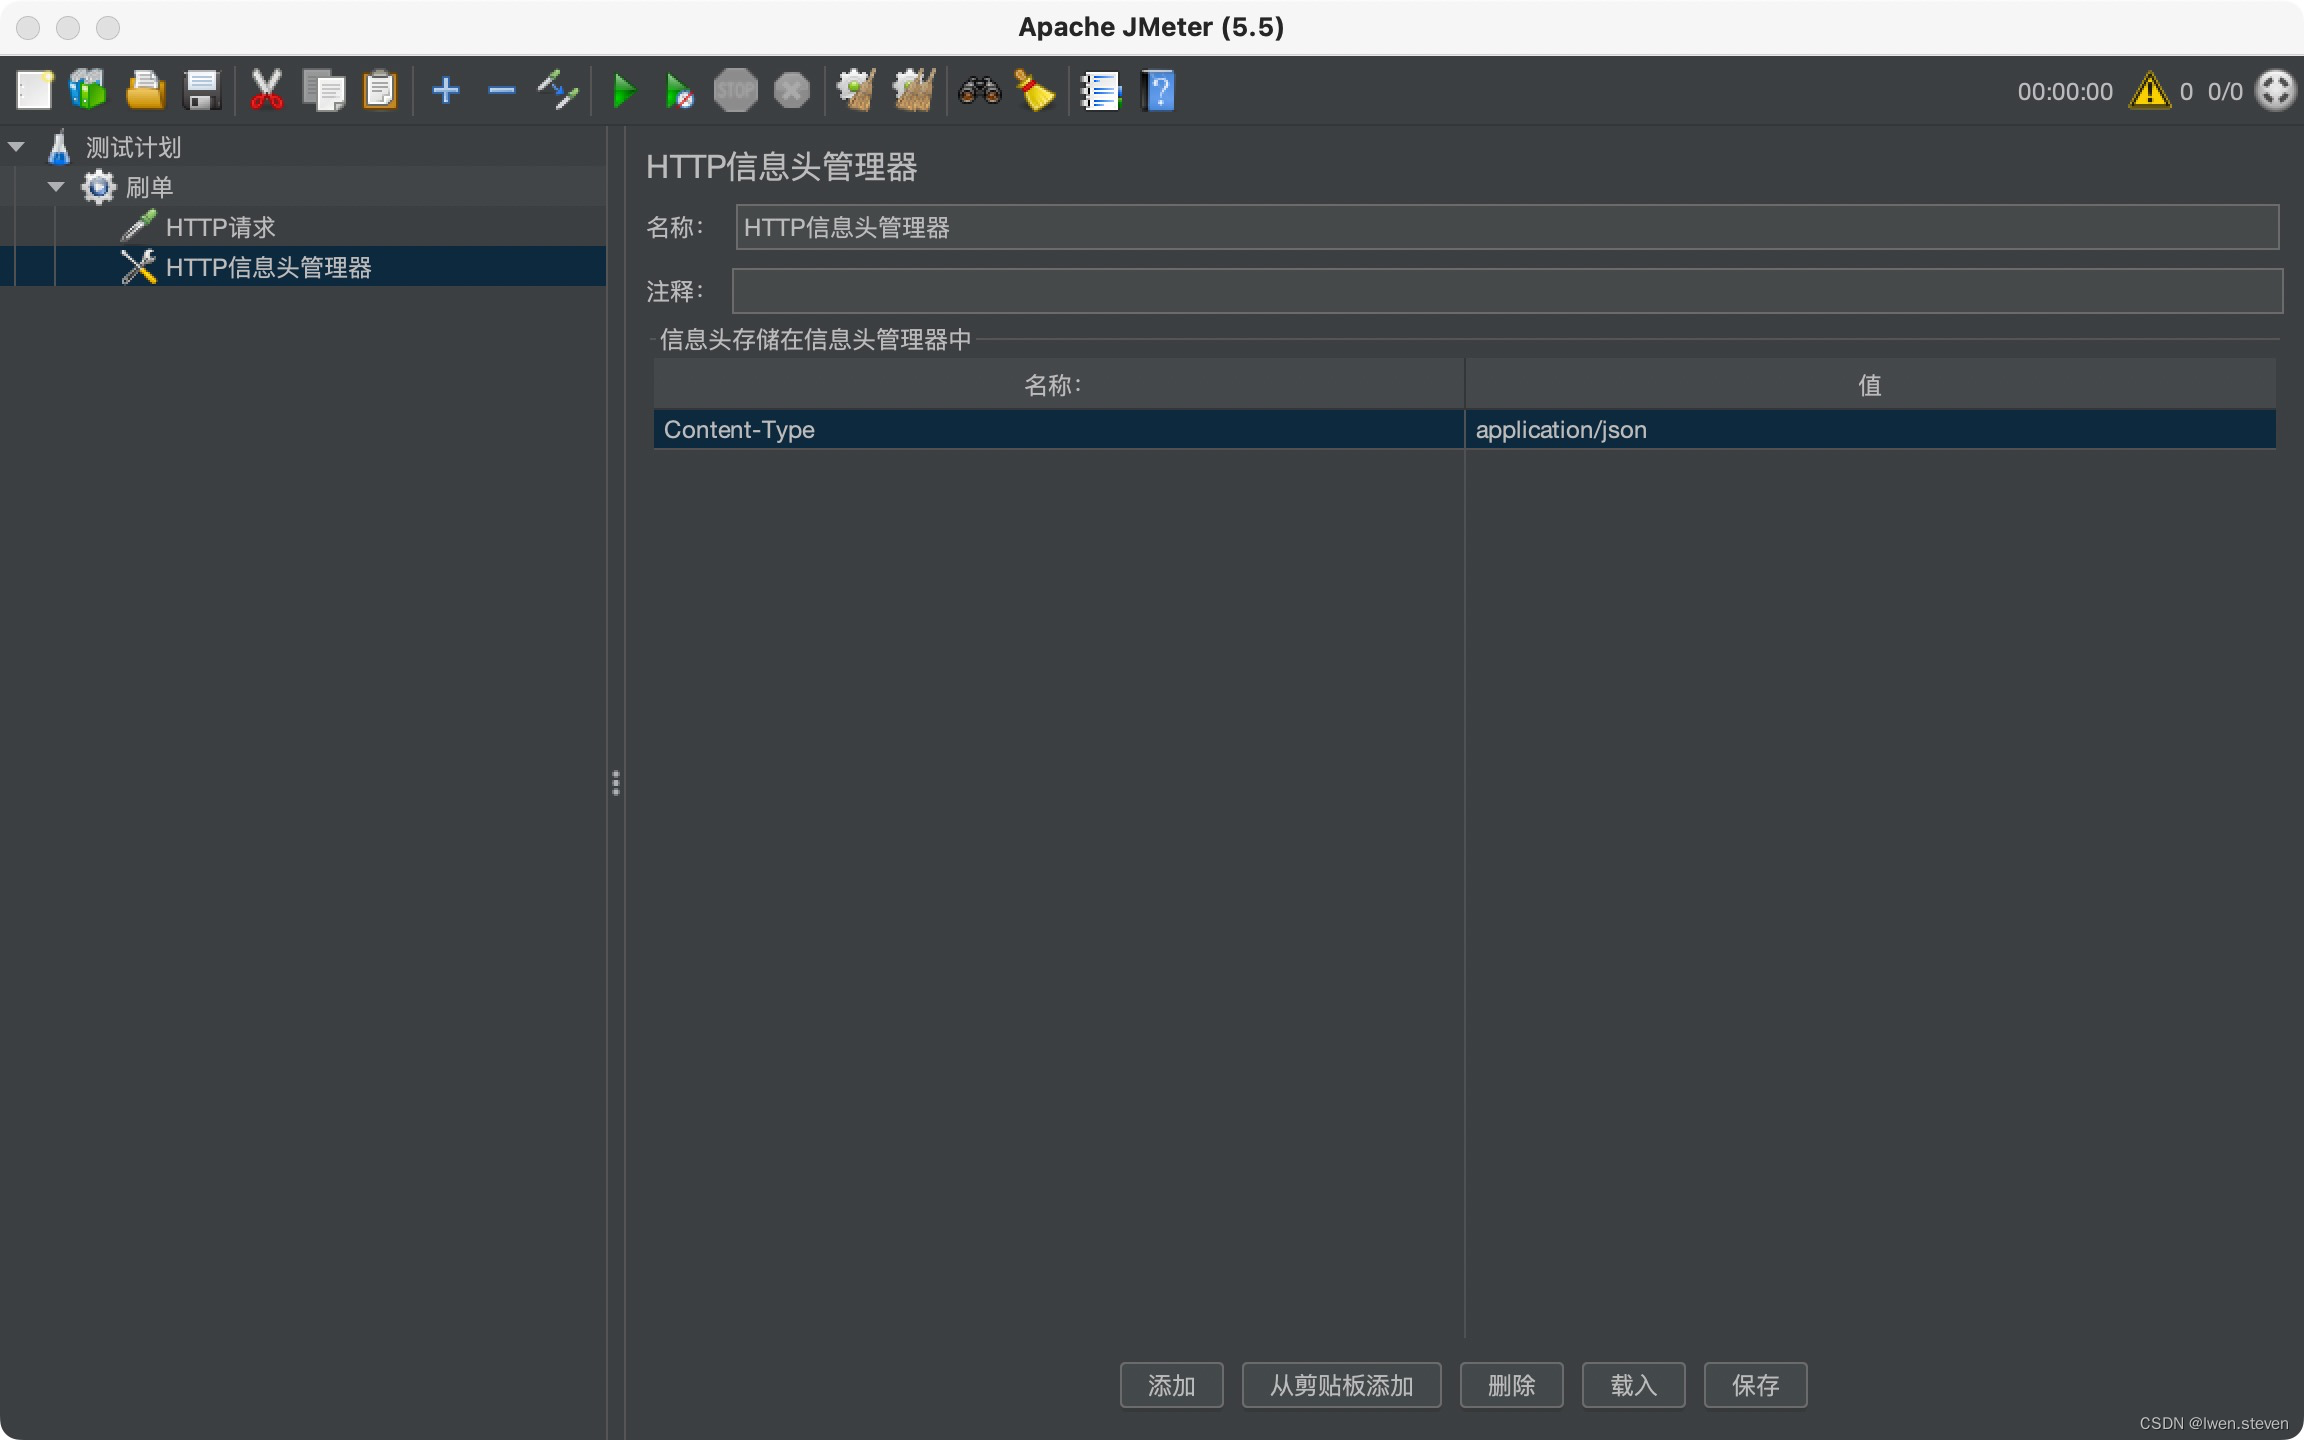Start the test with green play icon
This screenshot has width=2304, height=1440.
coord(624,91)
